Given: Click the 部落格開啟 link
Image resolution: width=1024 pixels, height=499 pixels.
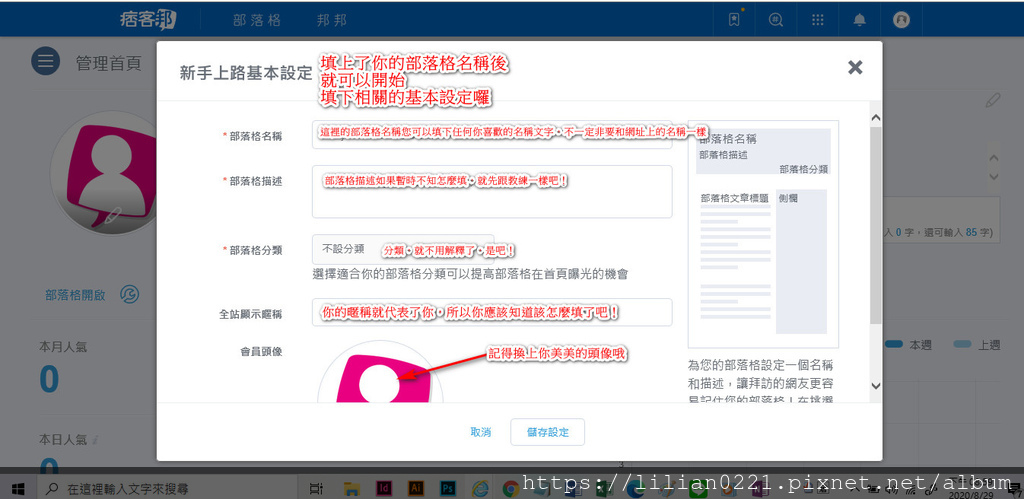Looking at the screenshot, I should click(x=75, y=295).
